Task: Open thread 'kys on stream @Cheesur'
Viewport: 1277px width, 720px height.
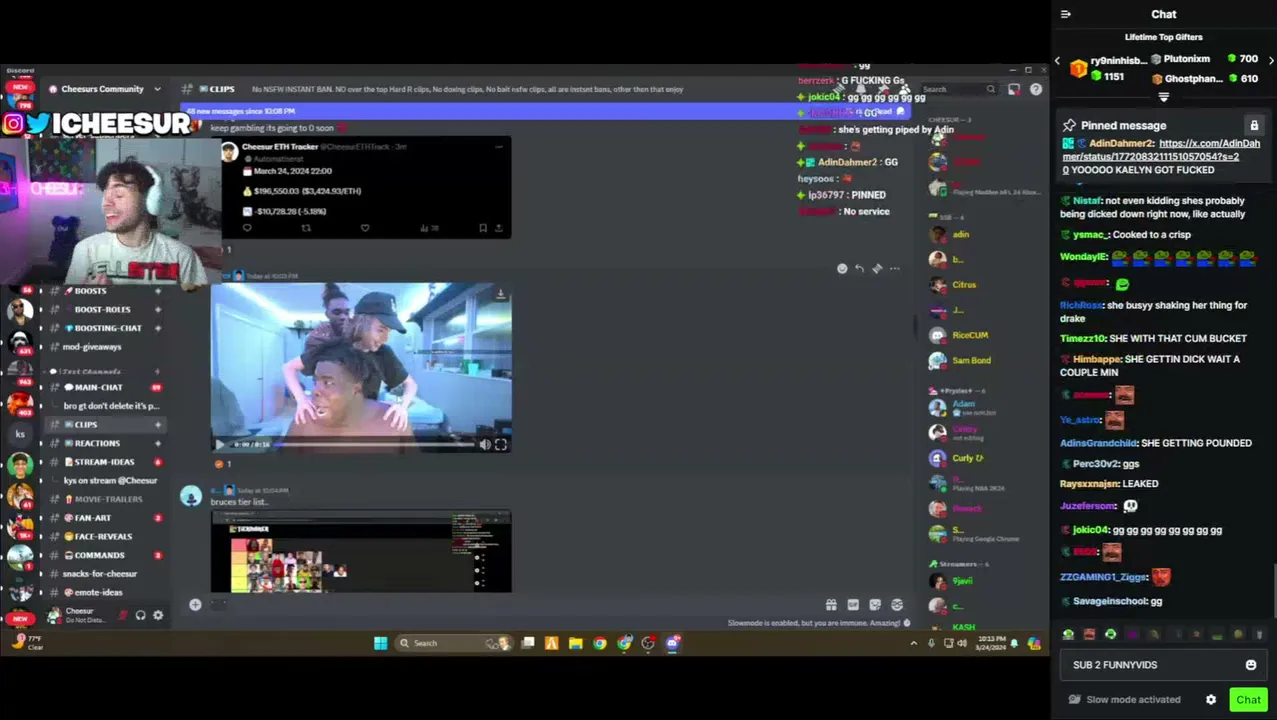Action: [x=110, y=480]
